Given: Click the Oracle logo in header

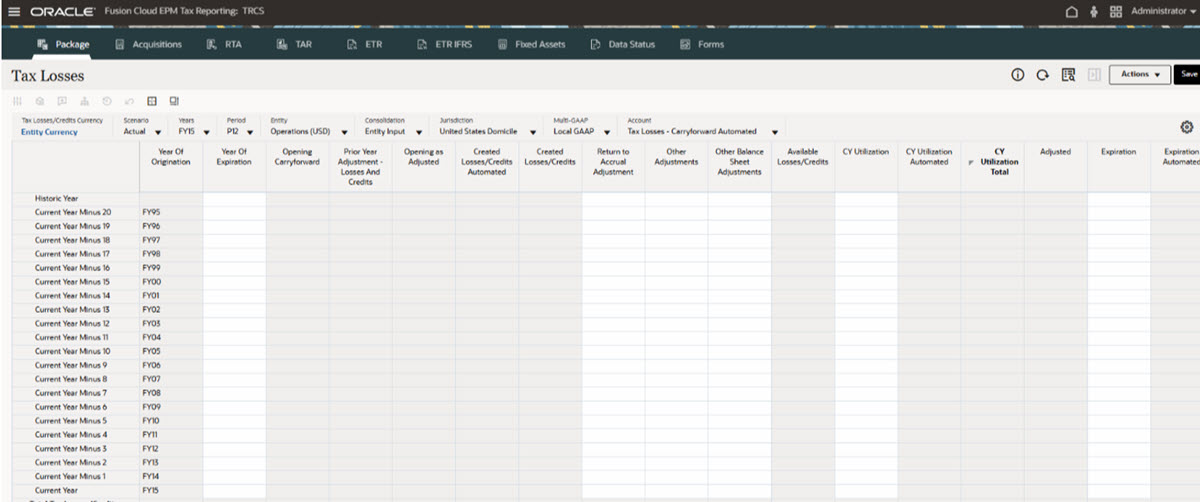Looking at the screenshot, I should pos(62,11).
